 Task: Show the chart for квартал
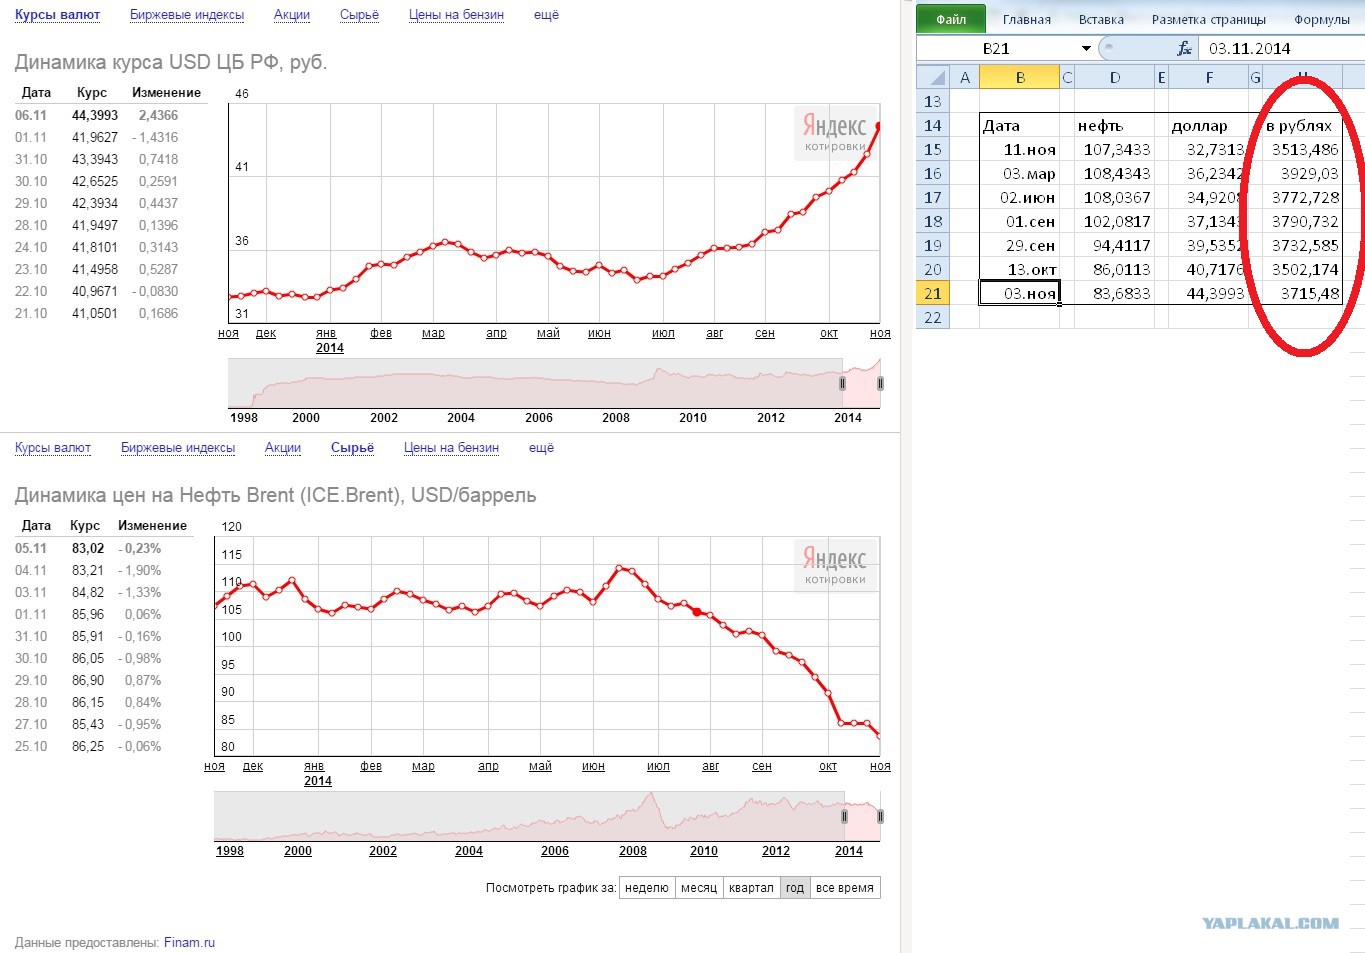(751, 888)
